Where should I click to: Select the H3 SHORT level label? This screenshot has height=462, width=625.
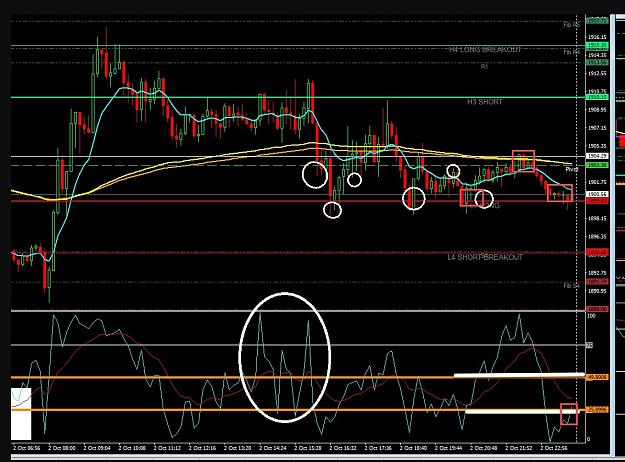coord(485,102)
